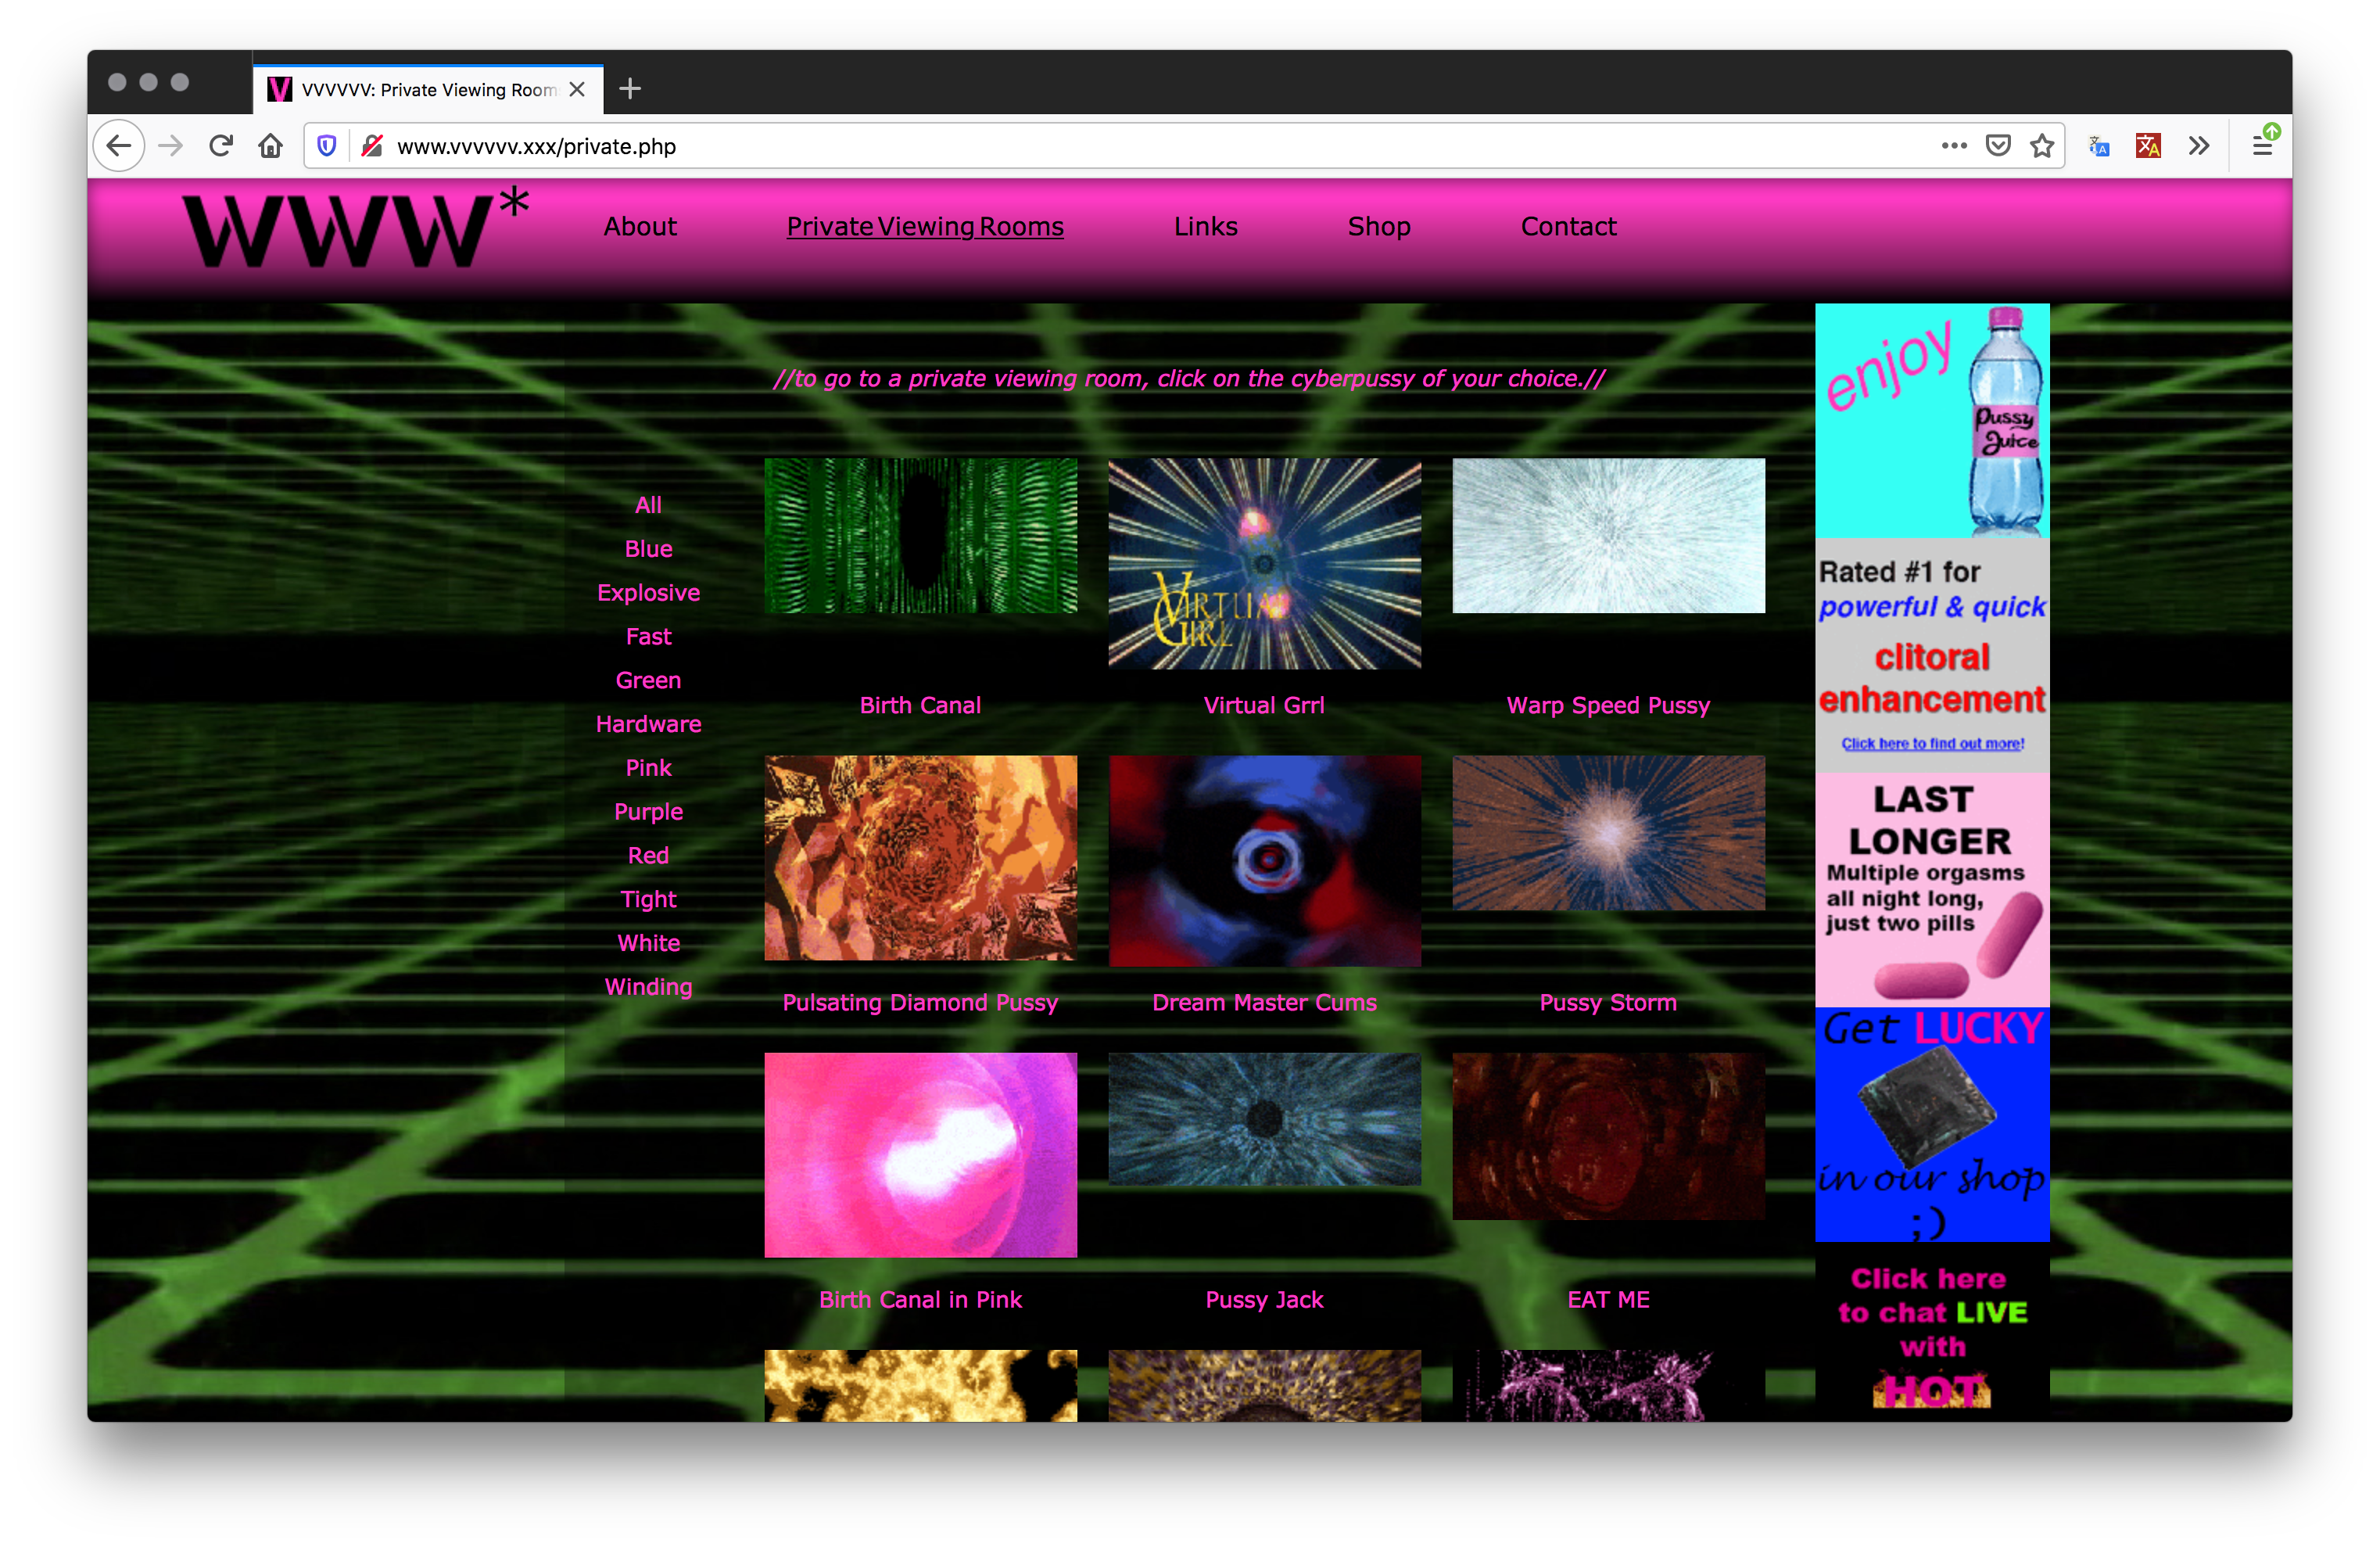The width and height of the screenshot is (2380, 1547).
Task: Open the Private Viewing Rooms menu
Action: pos(927,227)
